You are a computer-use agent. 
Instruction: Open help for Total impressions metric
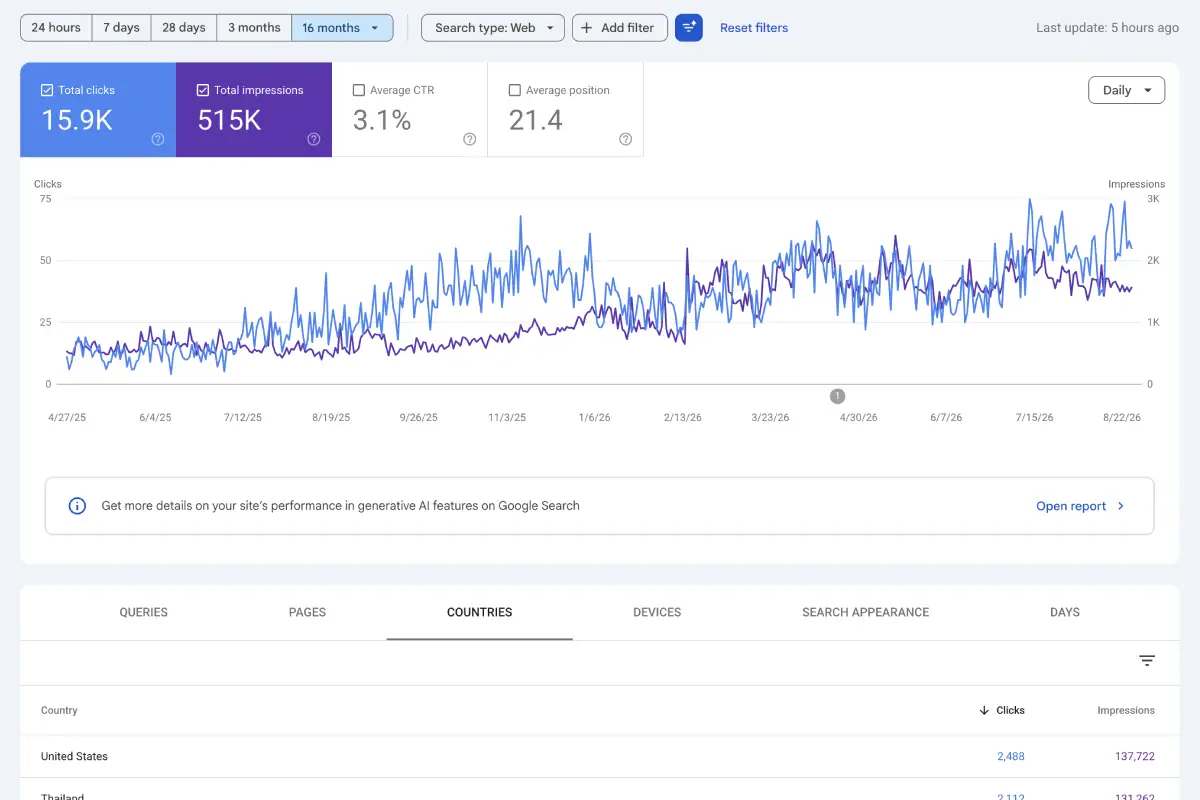314,139
